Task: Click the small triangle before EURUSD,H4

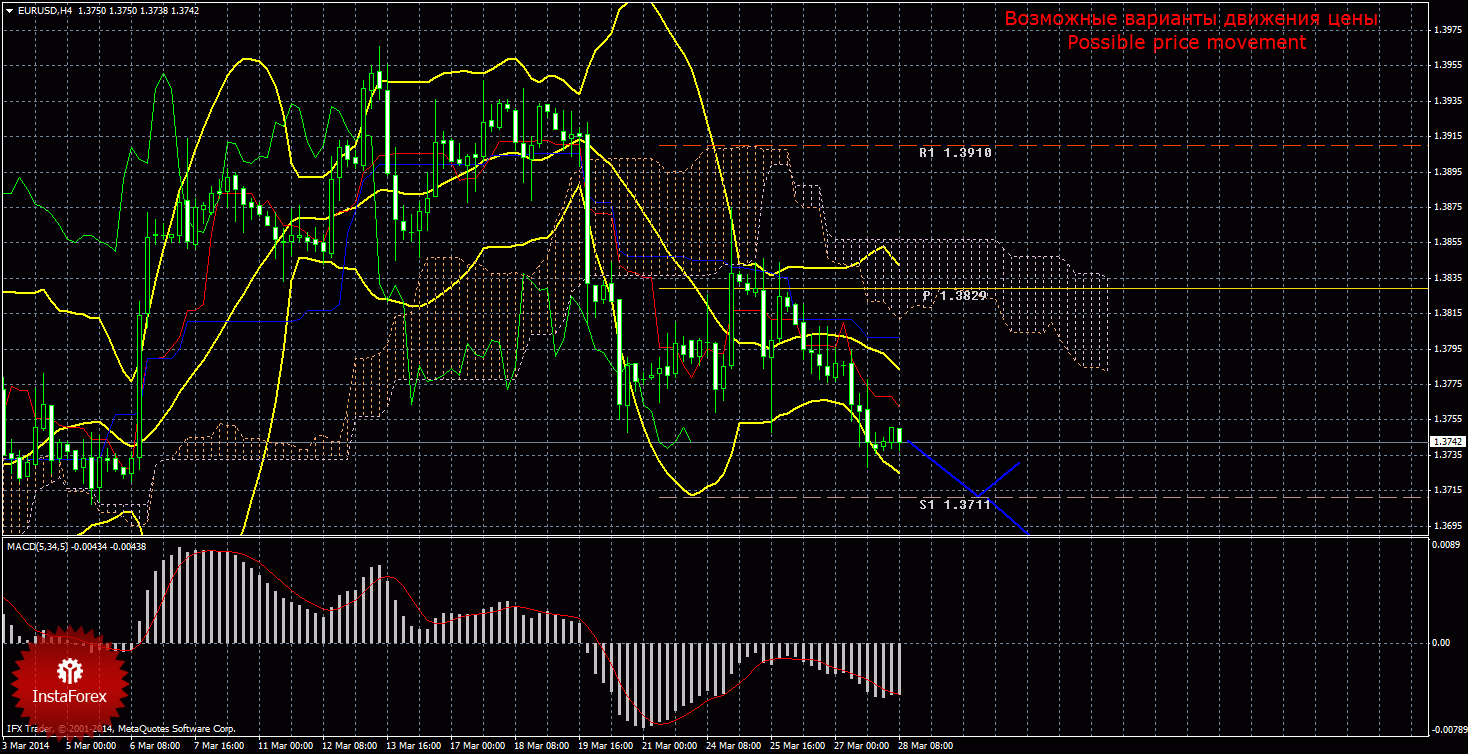Action: [8, 9]
